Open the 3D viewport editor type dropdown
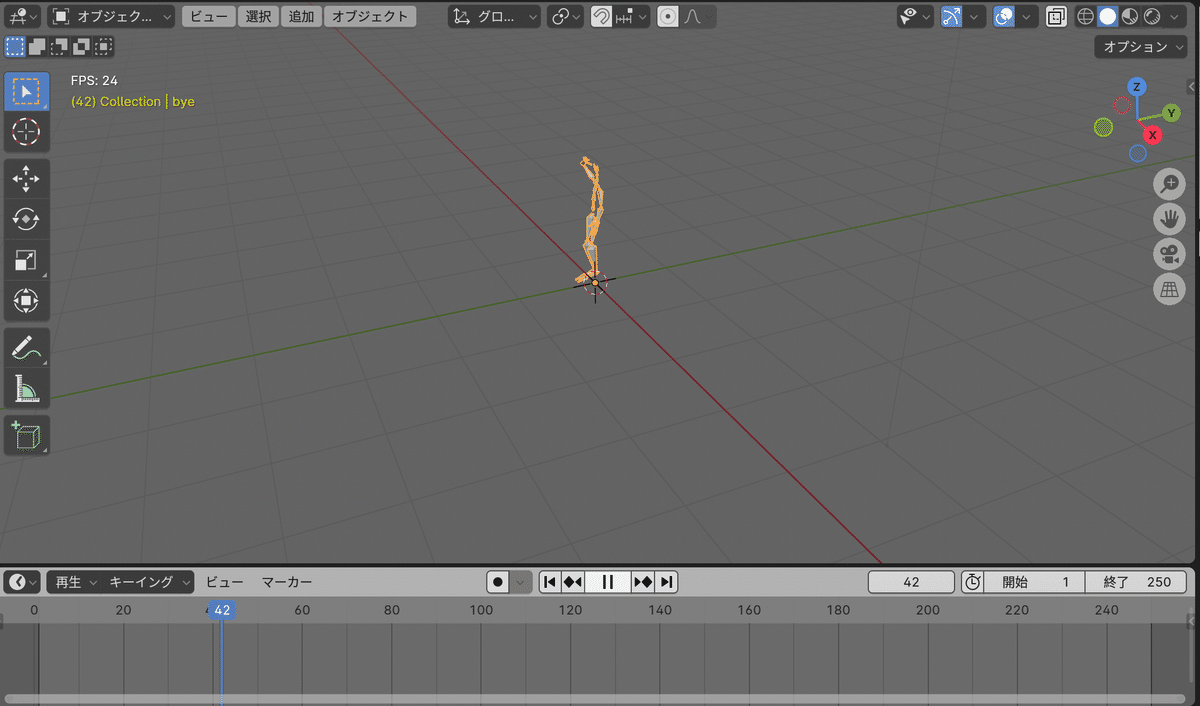 pos(21,16)
